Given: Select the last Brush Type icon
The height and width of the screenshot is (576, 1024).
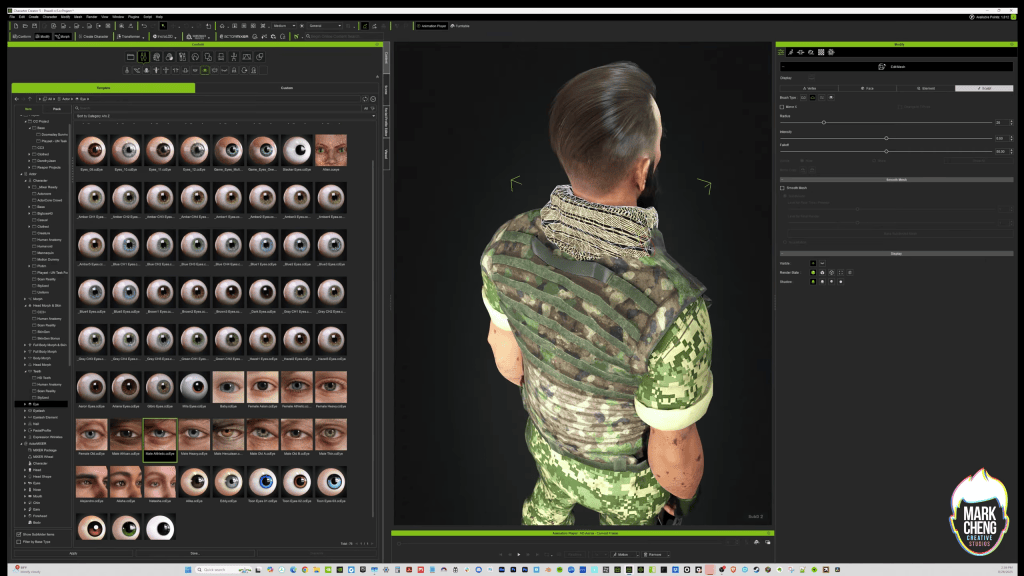Looking at the screenshot, I should [x=831, y=97].
